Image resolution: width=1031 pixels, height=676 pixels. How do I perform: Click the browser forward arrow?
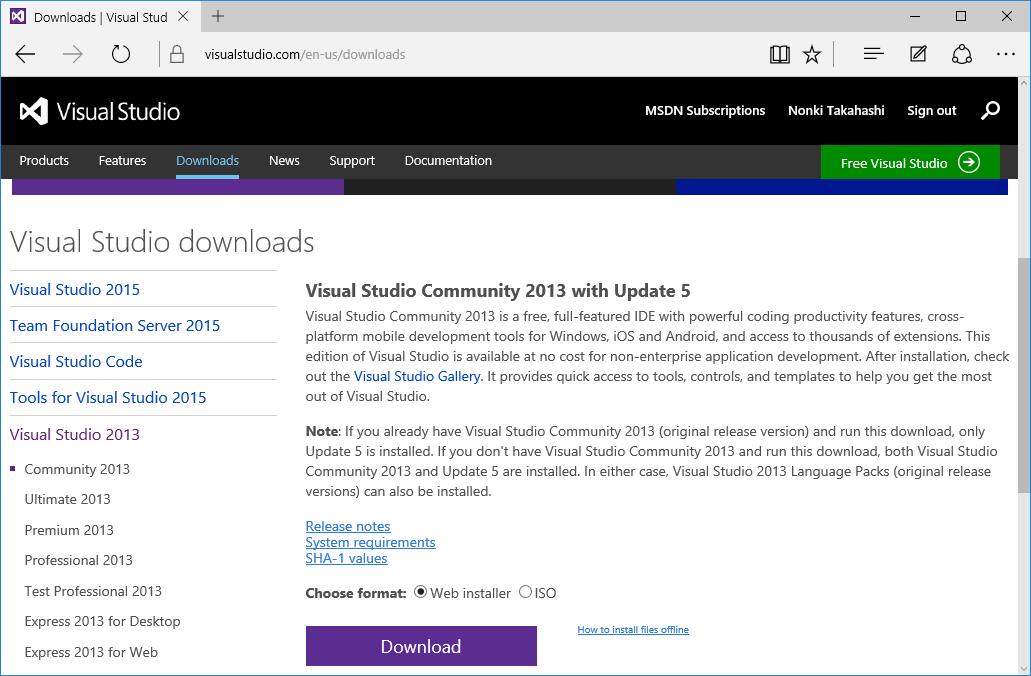tap(72, 55)
